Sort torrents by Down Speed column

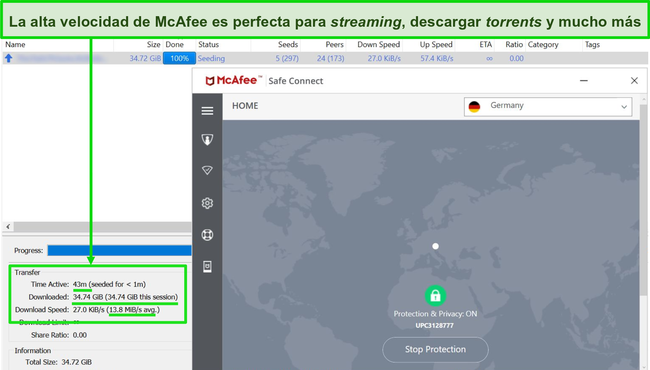pos(378,44)
